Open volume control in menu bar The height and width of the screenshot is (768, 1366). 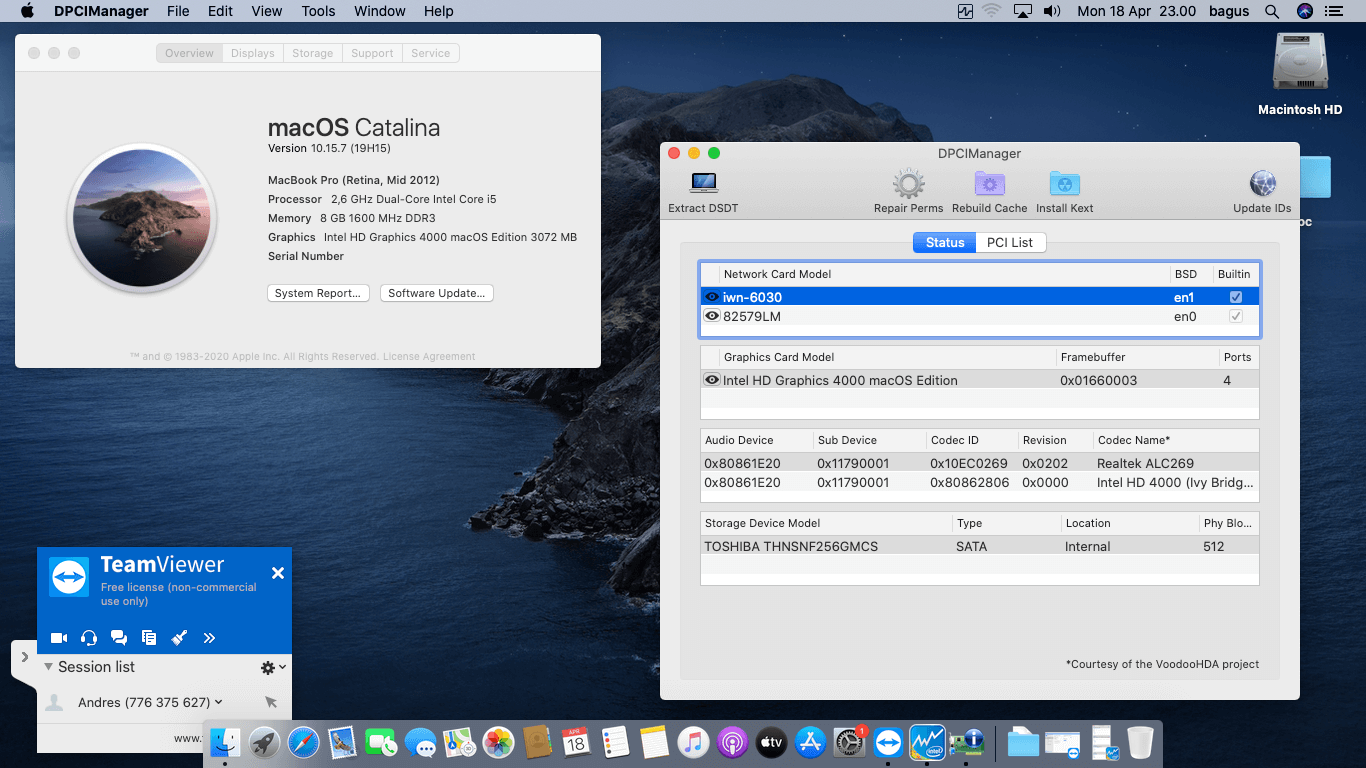click(x=1052, y=12)
